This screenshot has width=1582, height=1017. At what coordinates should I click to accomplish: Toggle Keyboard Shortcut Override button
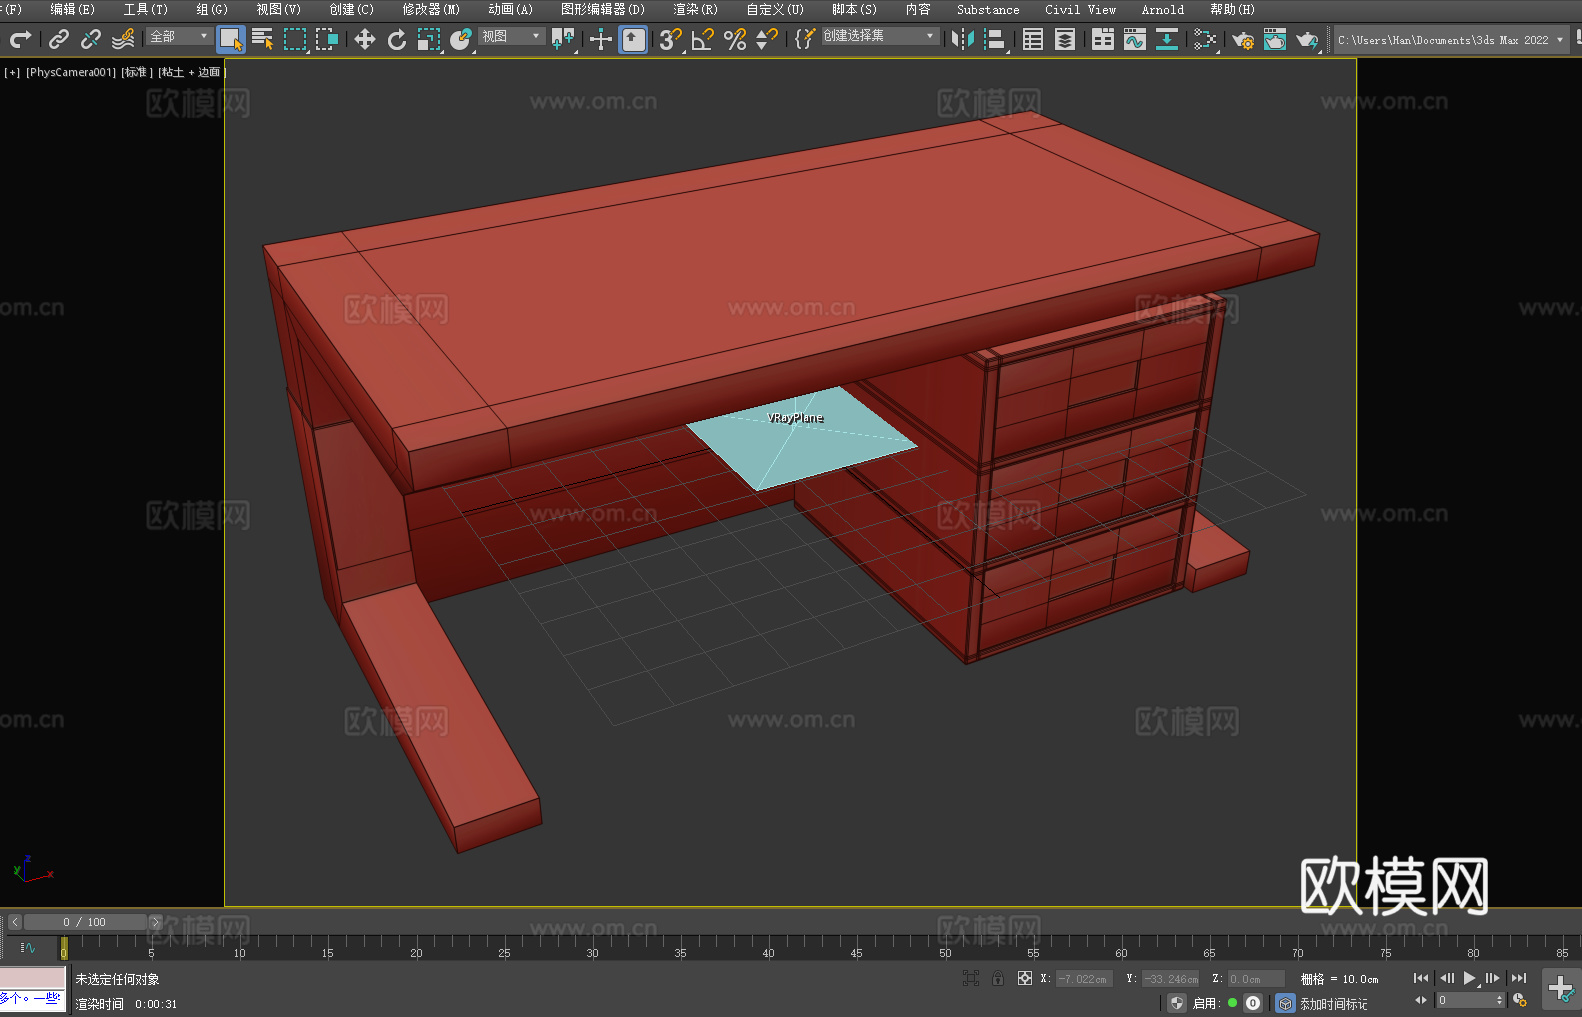coord(633,39)
